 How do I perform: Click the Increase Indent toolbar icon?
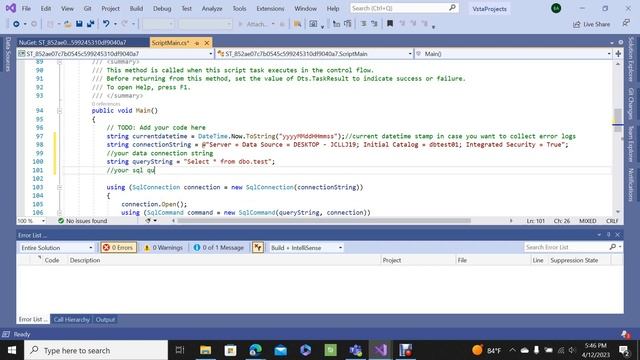tap(374, 24)
